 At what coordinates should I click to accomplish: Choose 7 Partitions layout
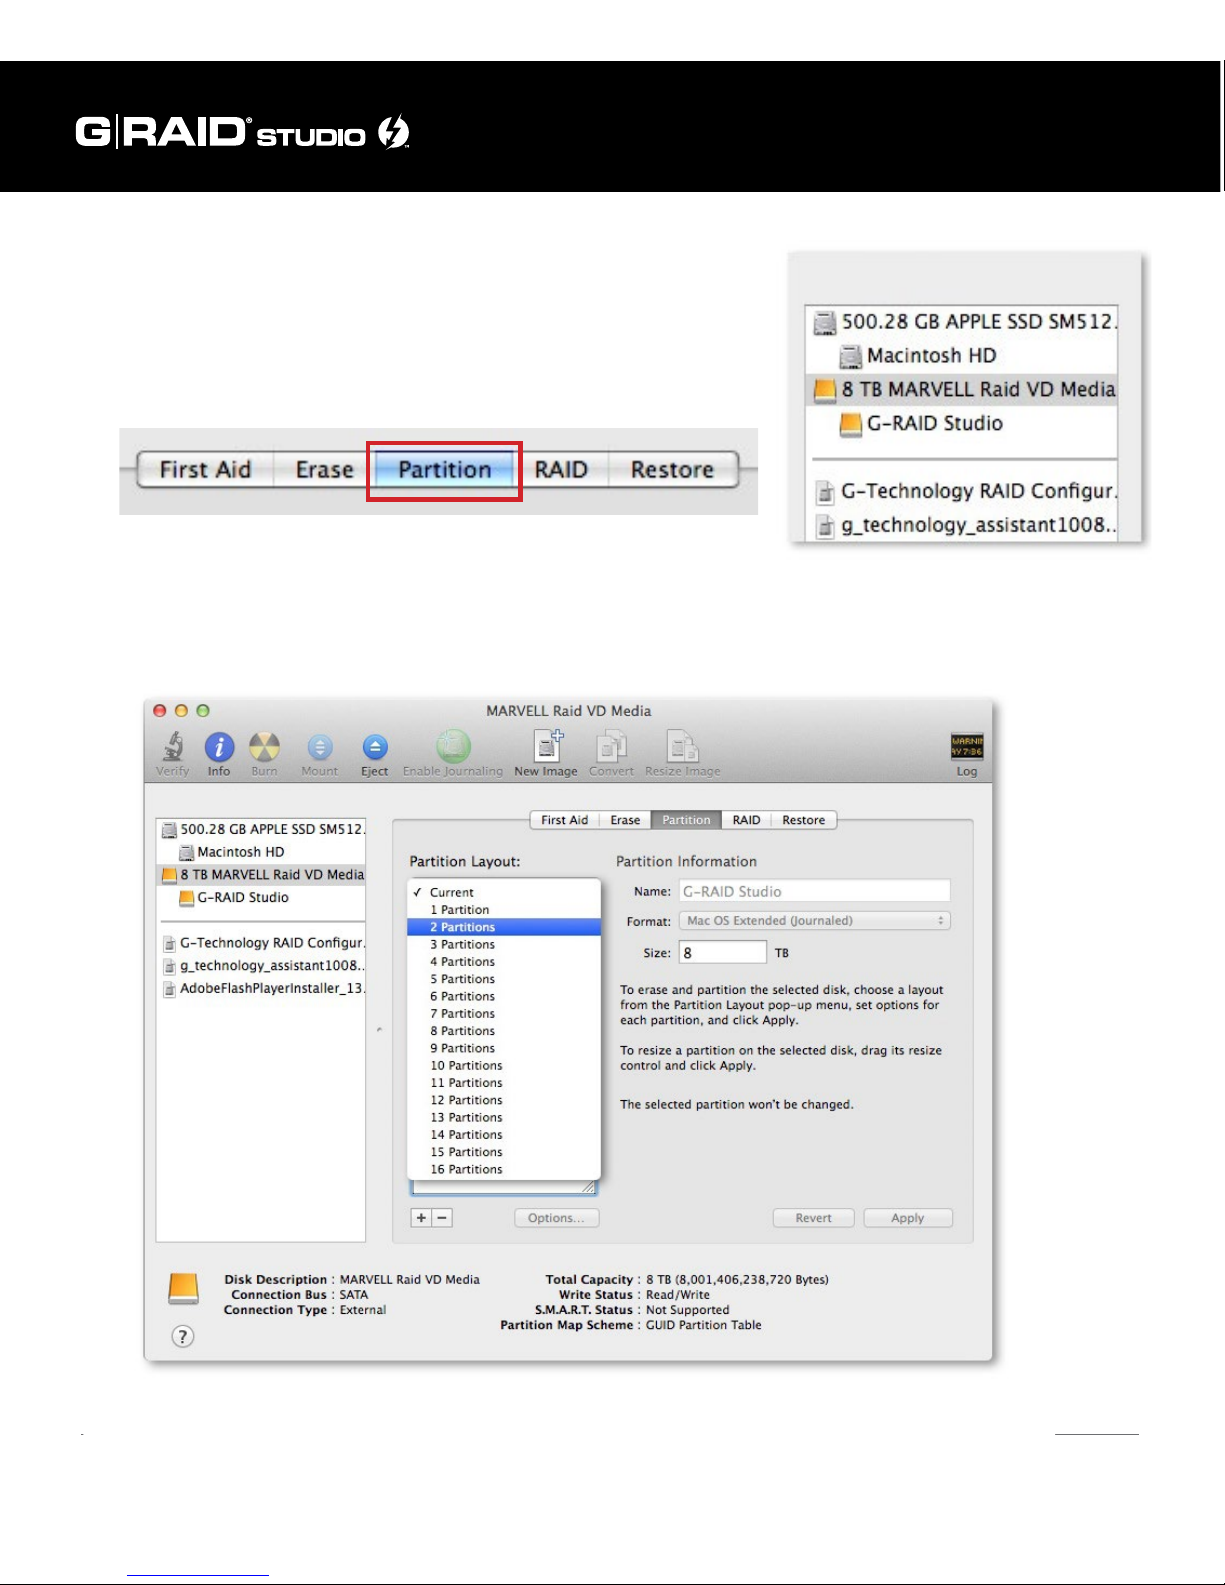point(504,1014)
